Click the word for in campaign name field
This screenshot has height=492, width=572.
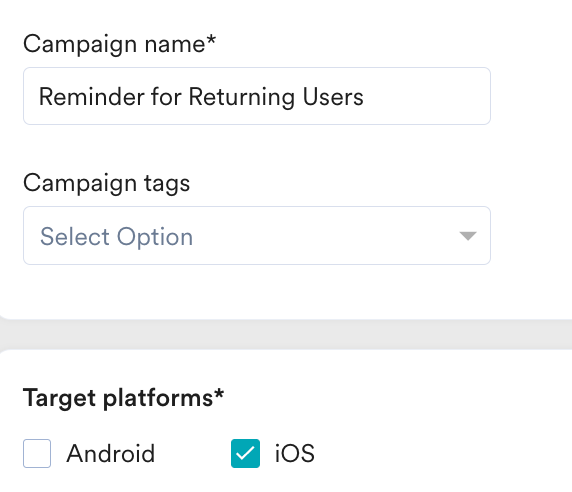click(x=166, y=97)
